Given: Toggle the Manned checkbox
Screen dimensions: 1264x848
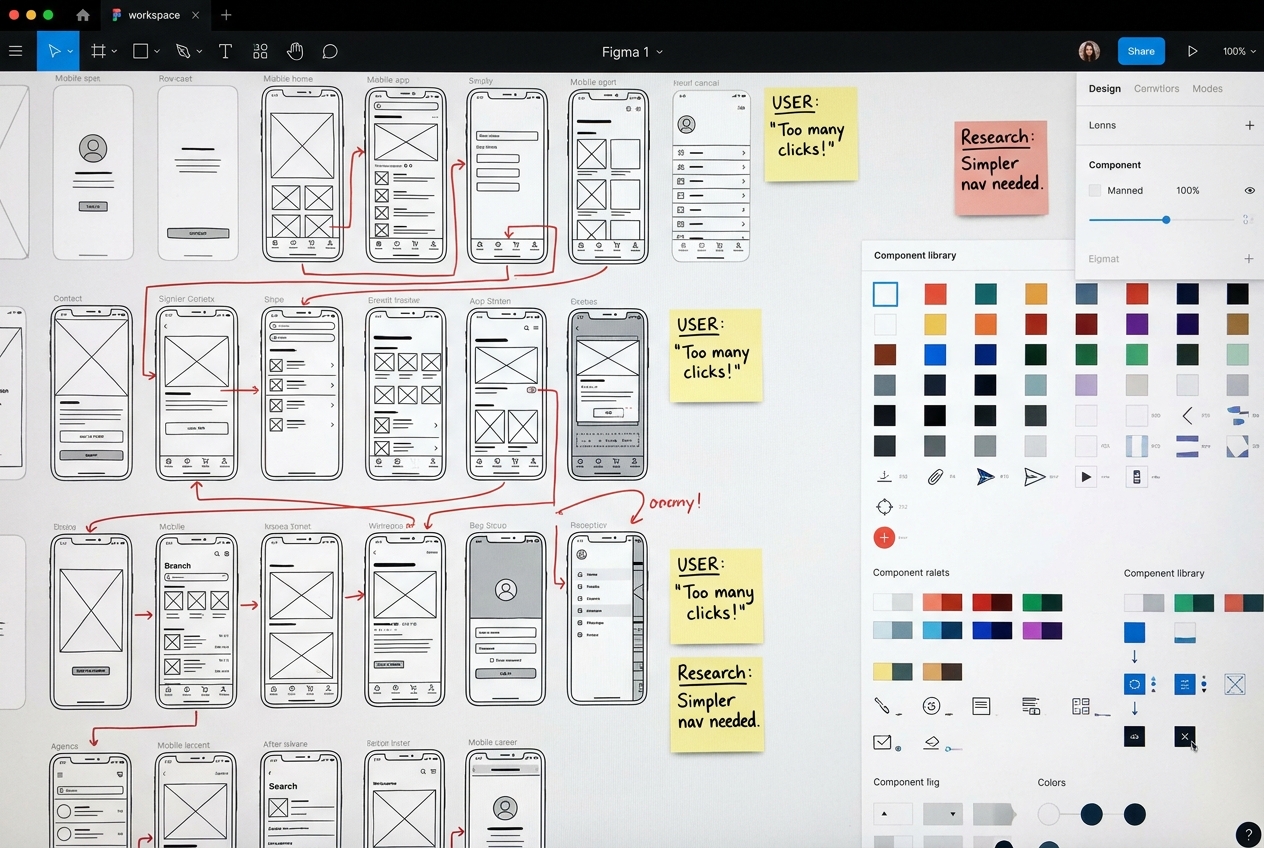Looking at the screenshot, I should click(1095, 190).
